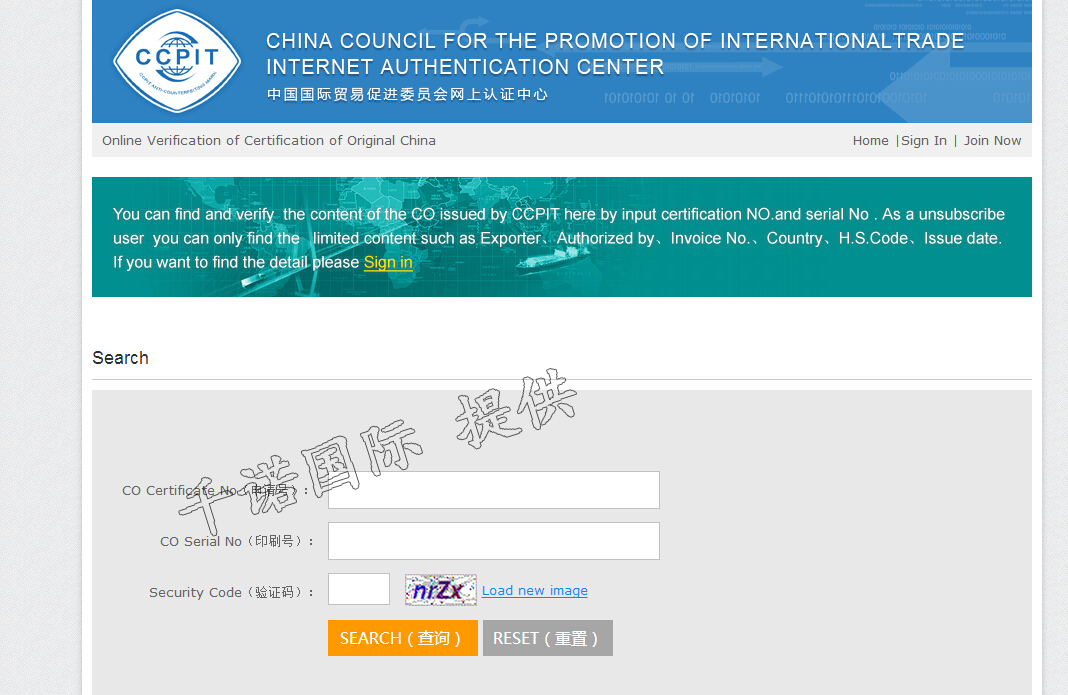Click the Search section heading
This screenshot has height=695, width=1068.
point(120,358)
